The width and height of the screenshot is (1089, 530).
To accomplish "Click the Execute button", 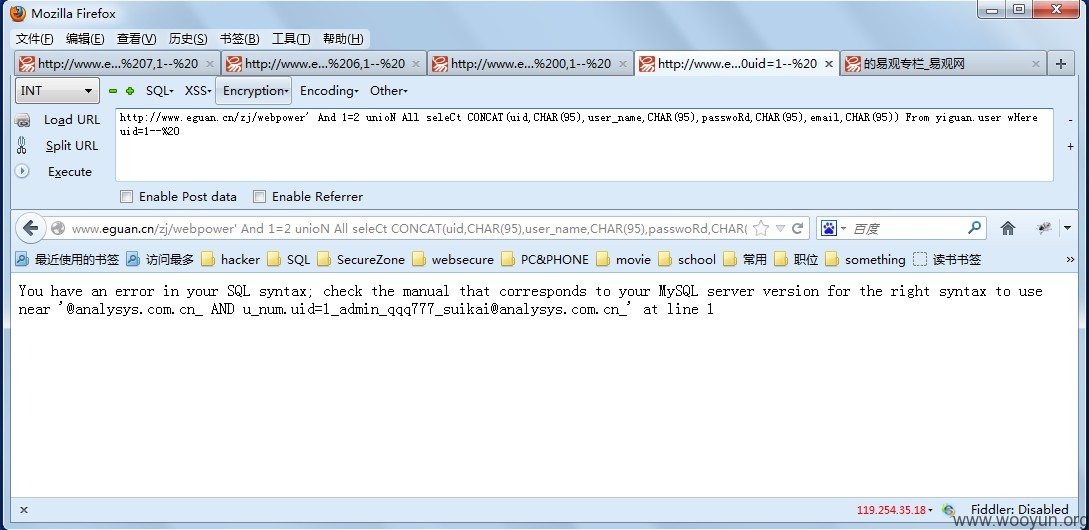I will click(x=69, y=172).
